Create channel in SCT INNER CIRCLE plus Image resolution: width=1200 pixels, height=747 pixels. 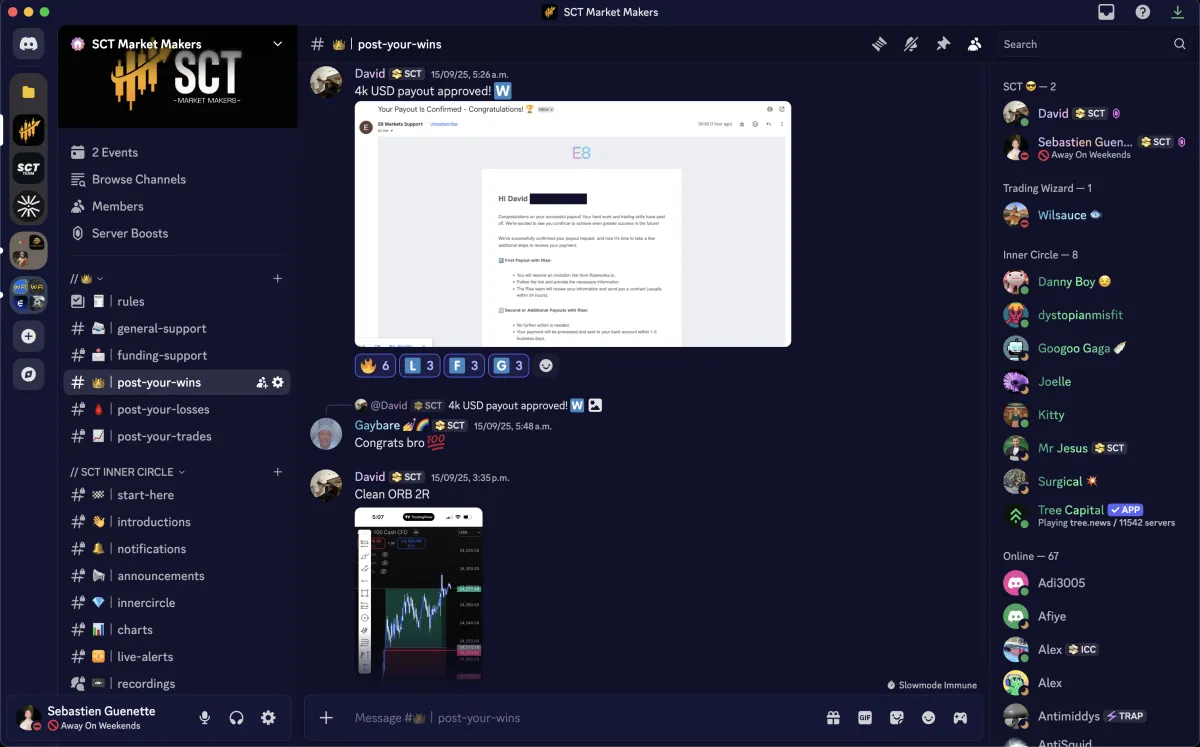coord(278,471)
